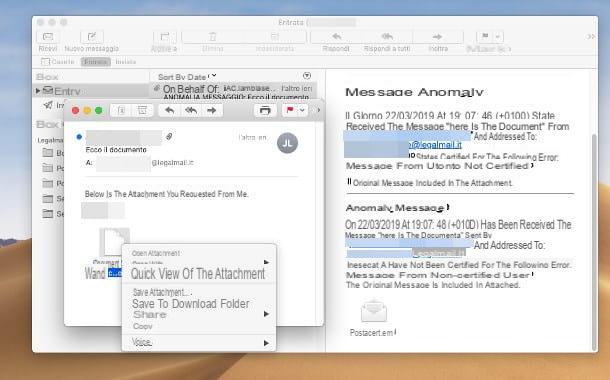This screenshot has width=610, height=380.
Task: Click the archive box icon in popup toolbar
Action: (x=142, y=110)
